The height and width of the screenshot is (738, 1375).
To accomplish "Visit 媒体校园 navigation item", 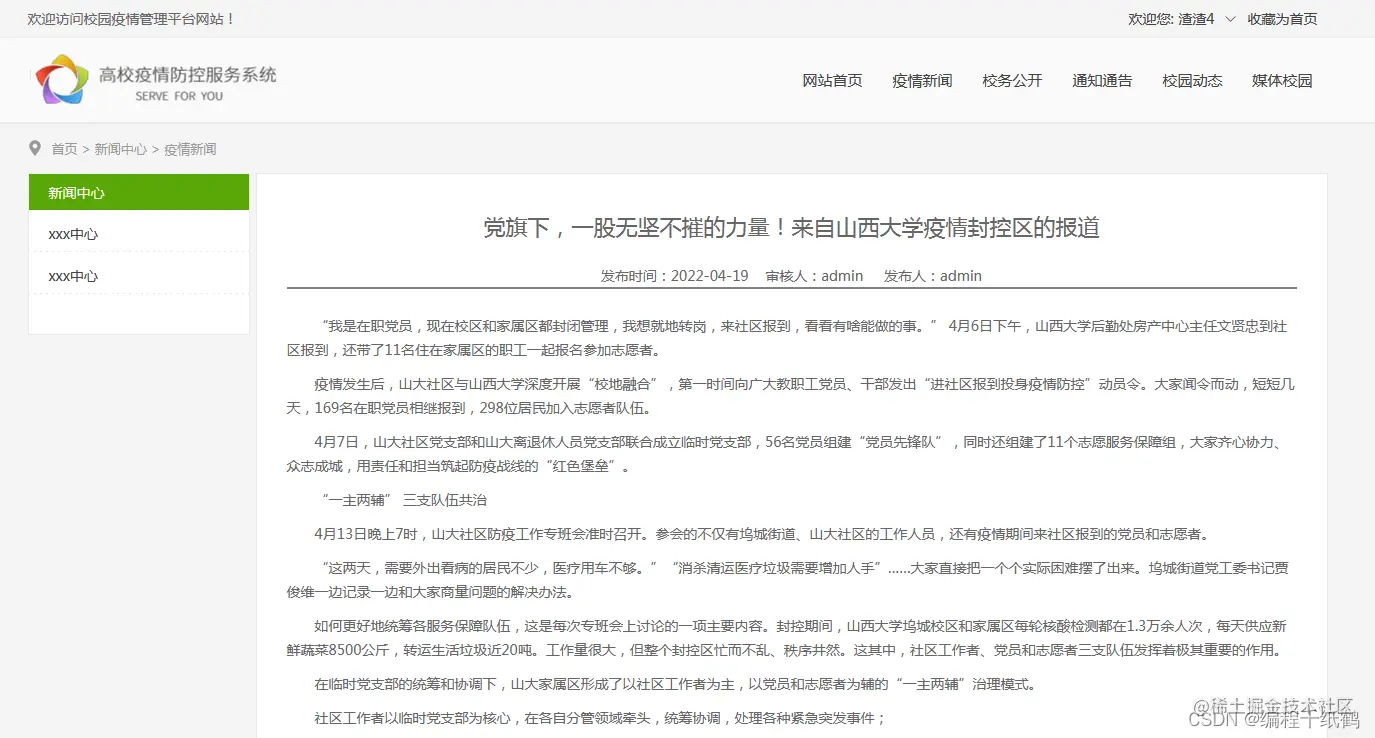I will pyautogui.click(x=1282, y=81).
